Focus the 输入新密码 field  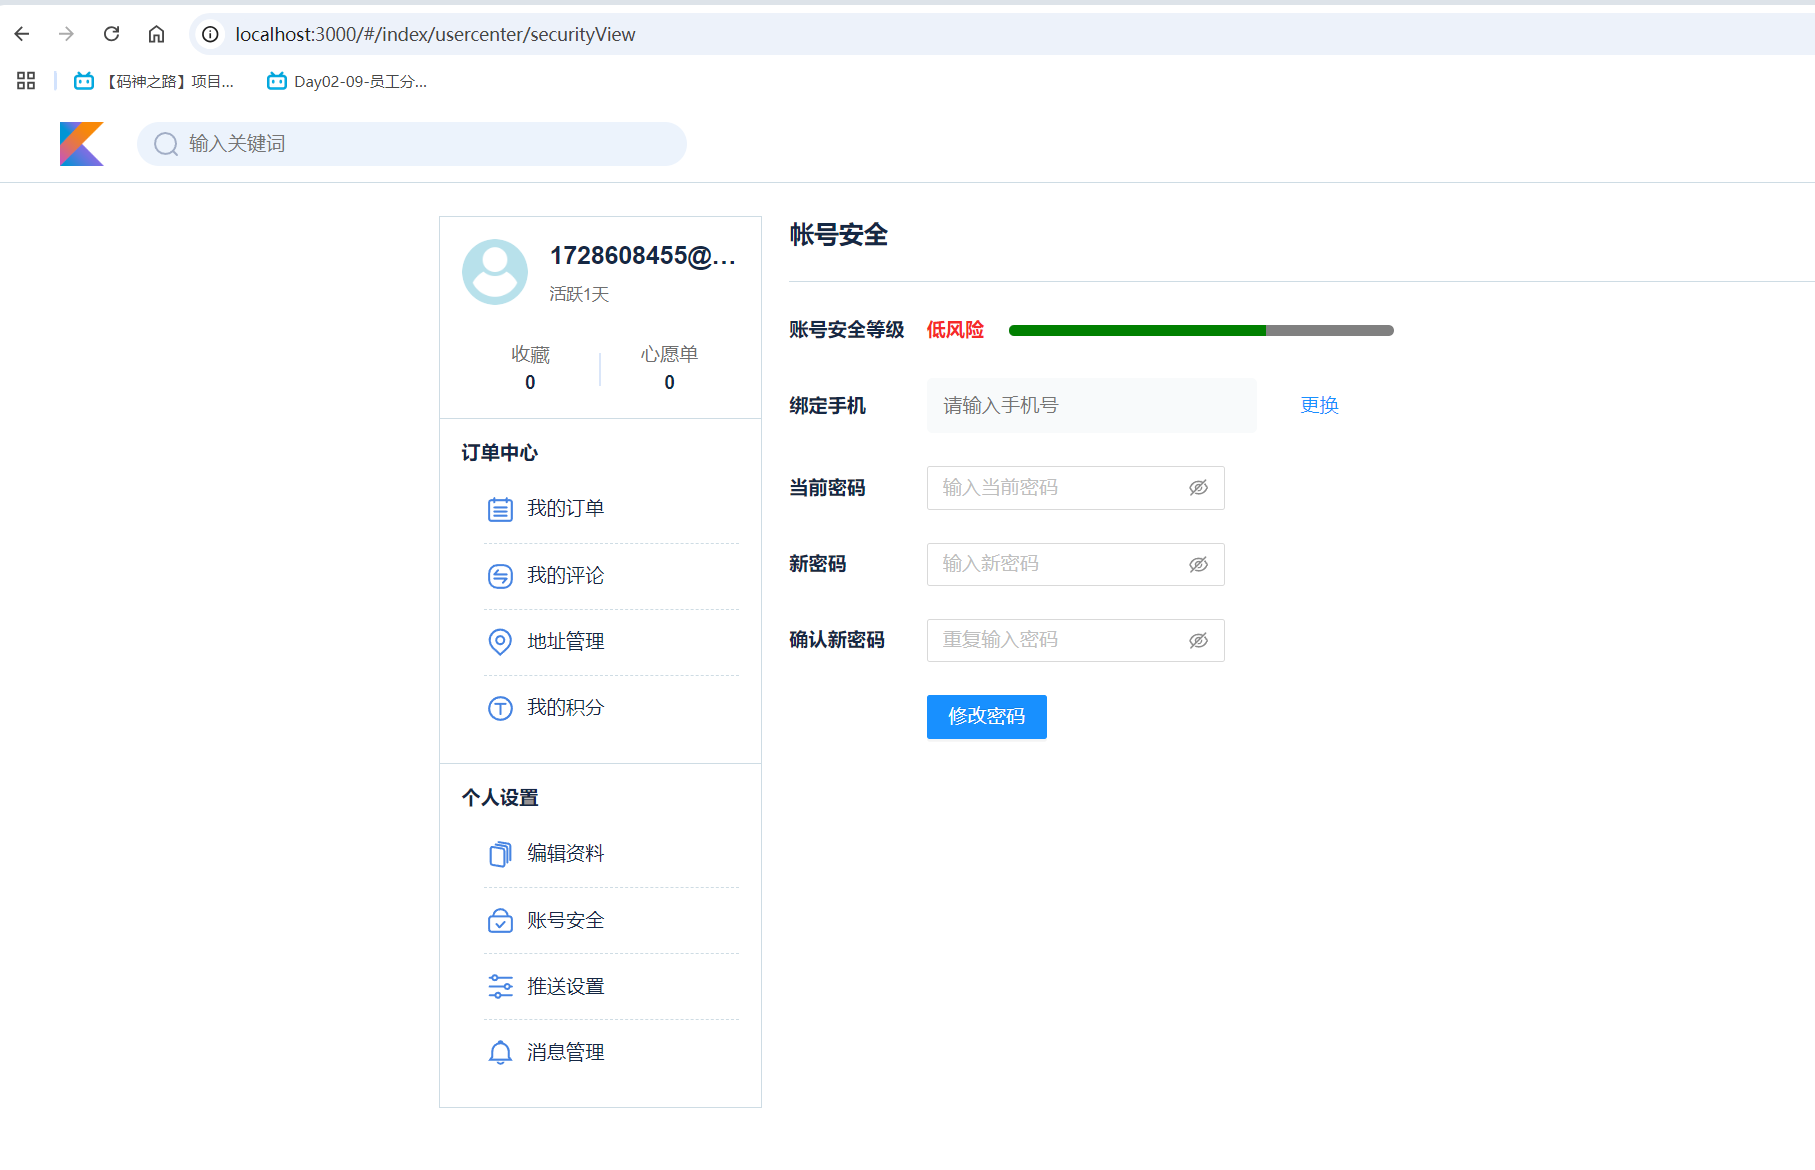pos(1075,564)
